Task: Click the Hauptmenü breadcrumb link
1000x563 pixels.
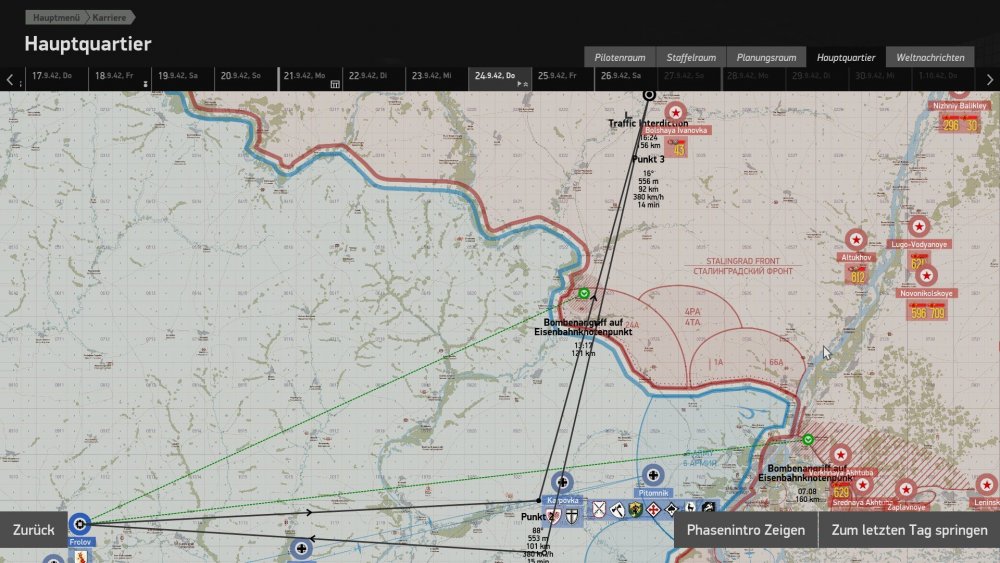Action: [57, 18]
